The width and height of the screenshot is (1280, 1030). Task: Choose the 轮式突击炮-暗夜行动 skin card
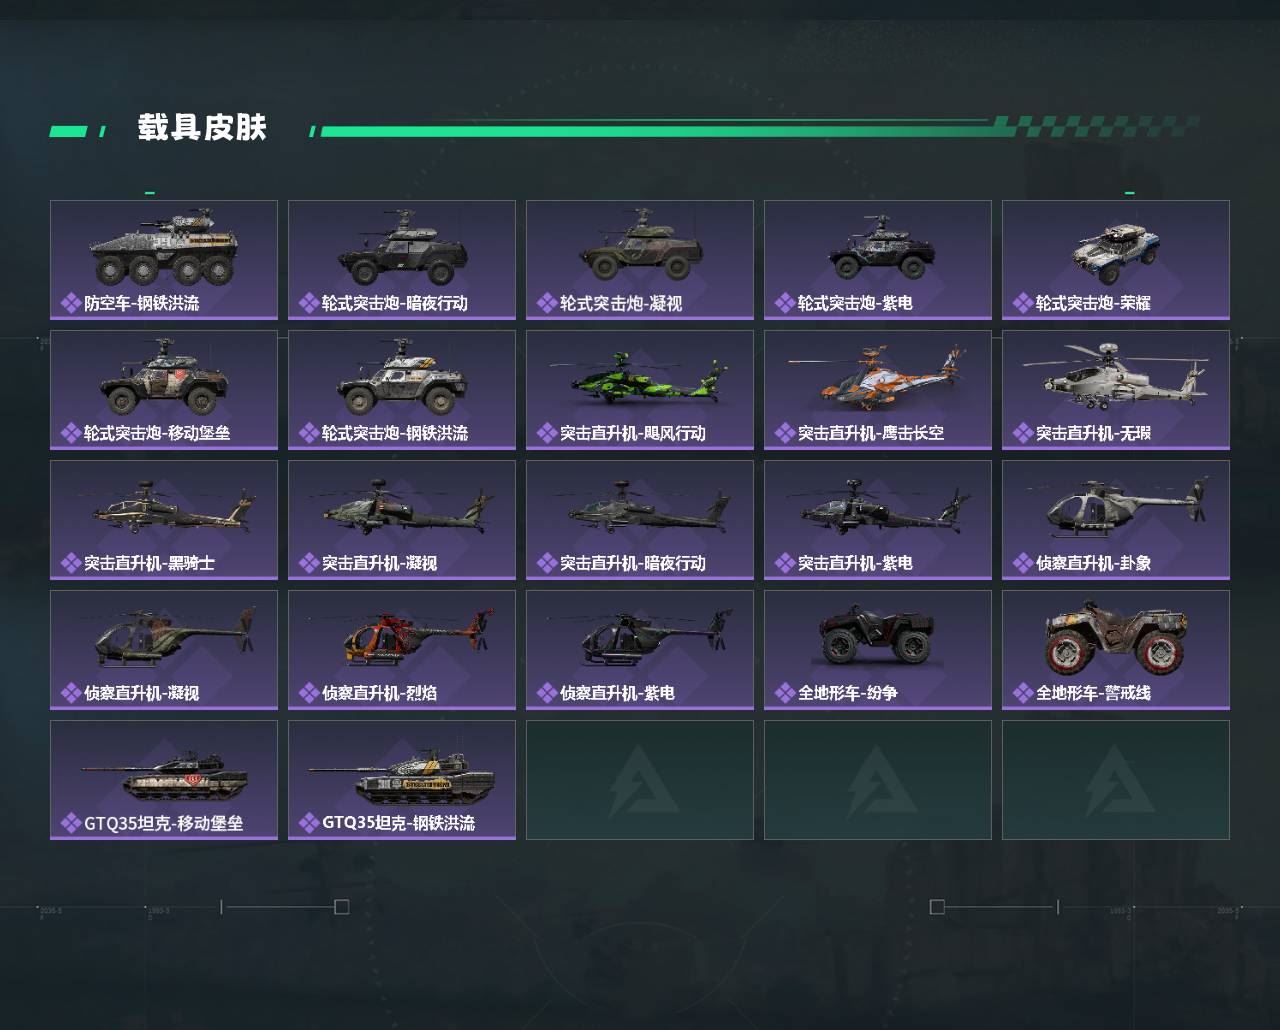click(x=402, y=260)
